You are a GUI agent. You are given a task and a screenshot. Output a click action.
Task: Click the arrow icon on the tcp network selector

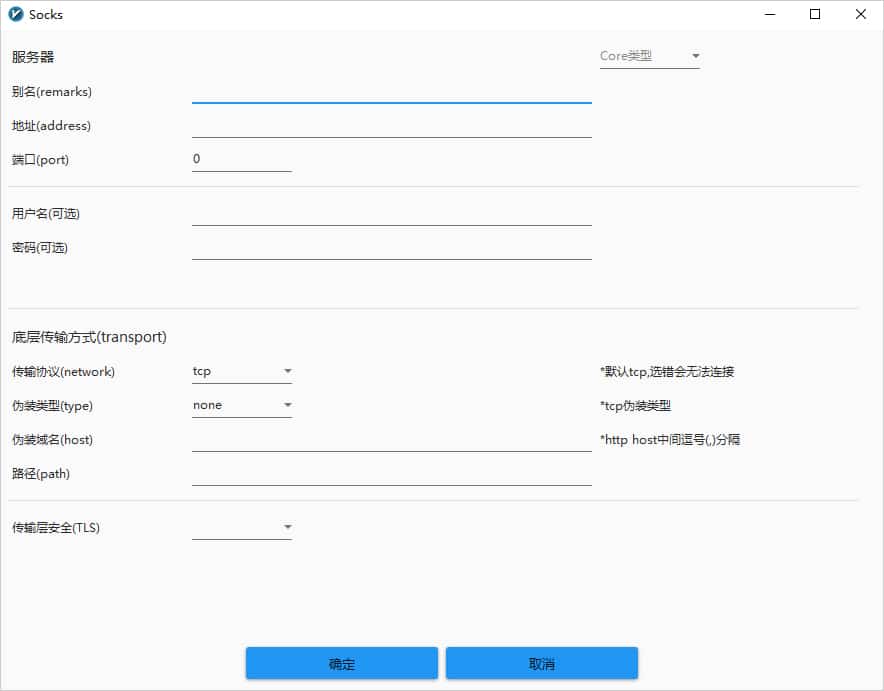[x=287, y=370]
